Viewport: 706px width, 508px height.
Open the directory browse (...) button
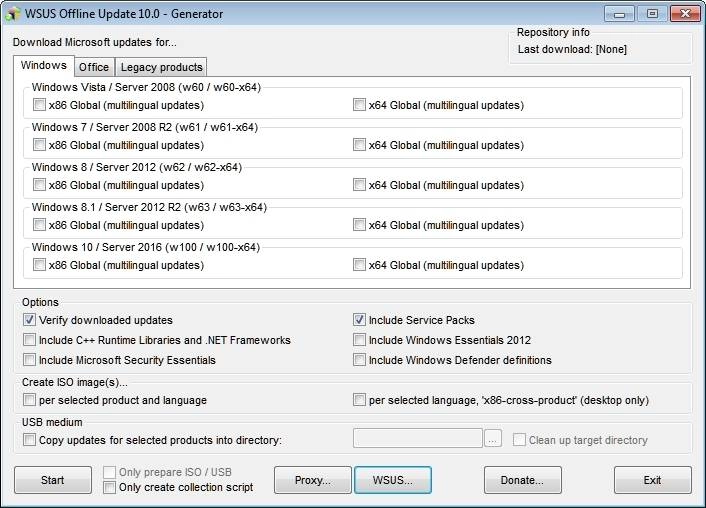pyautogui.click(x=493, y=438)
